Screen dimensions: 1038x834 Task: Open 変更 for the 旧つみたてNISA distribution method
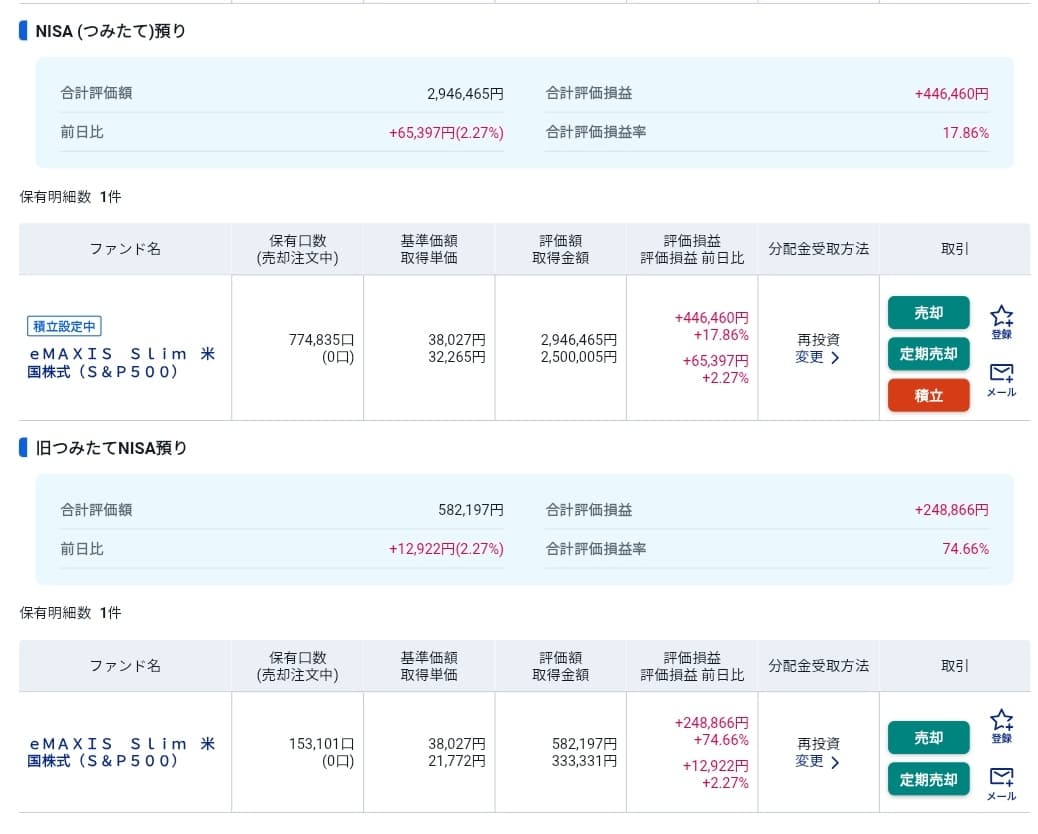click(x=817, y=762)
